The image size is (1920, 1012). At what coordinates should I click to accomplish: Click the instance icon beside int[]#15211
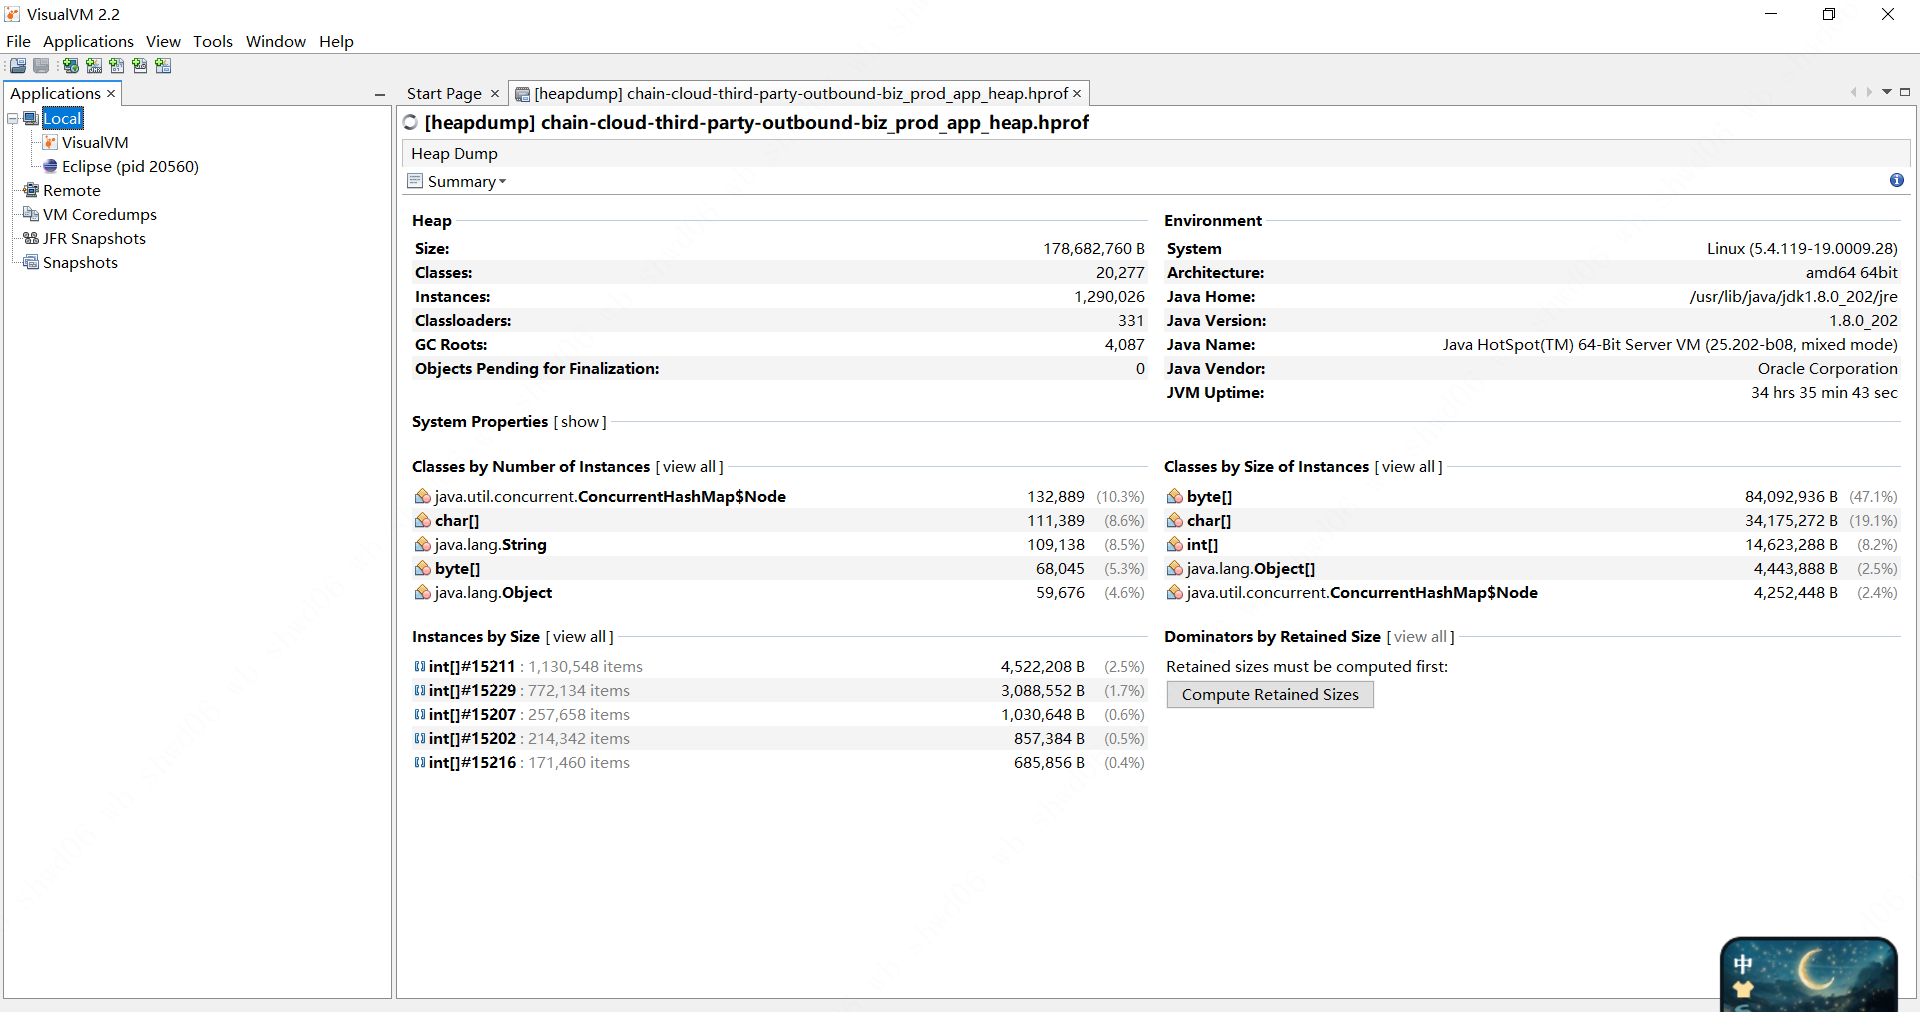(x=420, y=666)
